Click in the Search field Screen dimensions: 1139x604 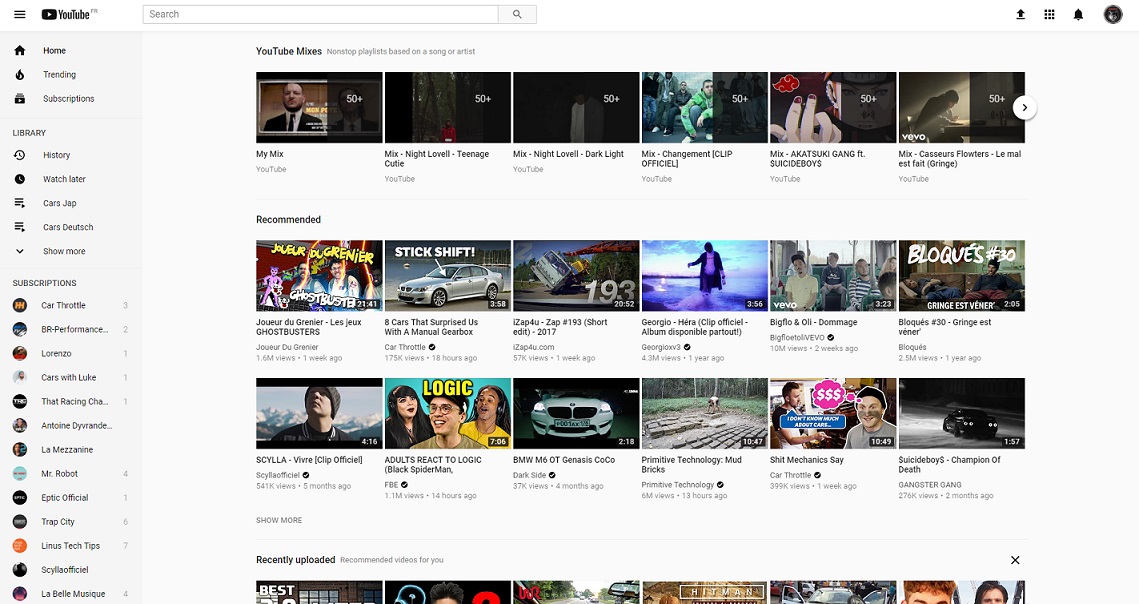320,14
